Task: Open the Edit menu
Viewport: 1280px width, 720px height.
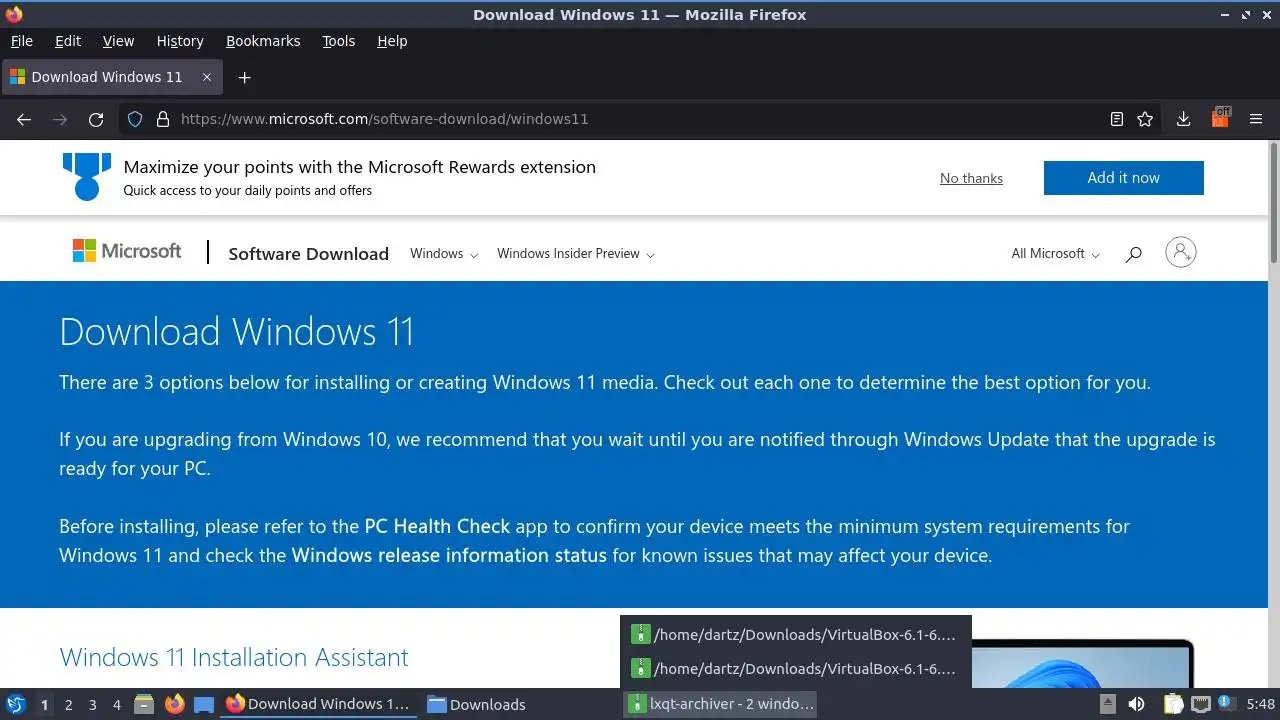Action: [x=68, y=41]
